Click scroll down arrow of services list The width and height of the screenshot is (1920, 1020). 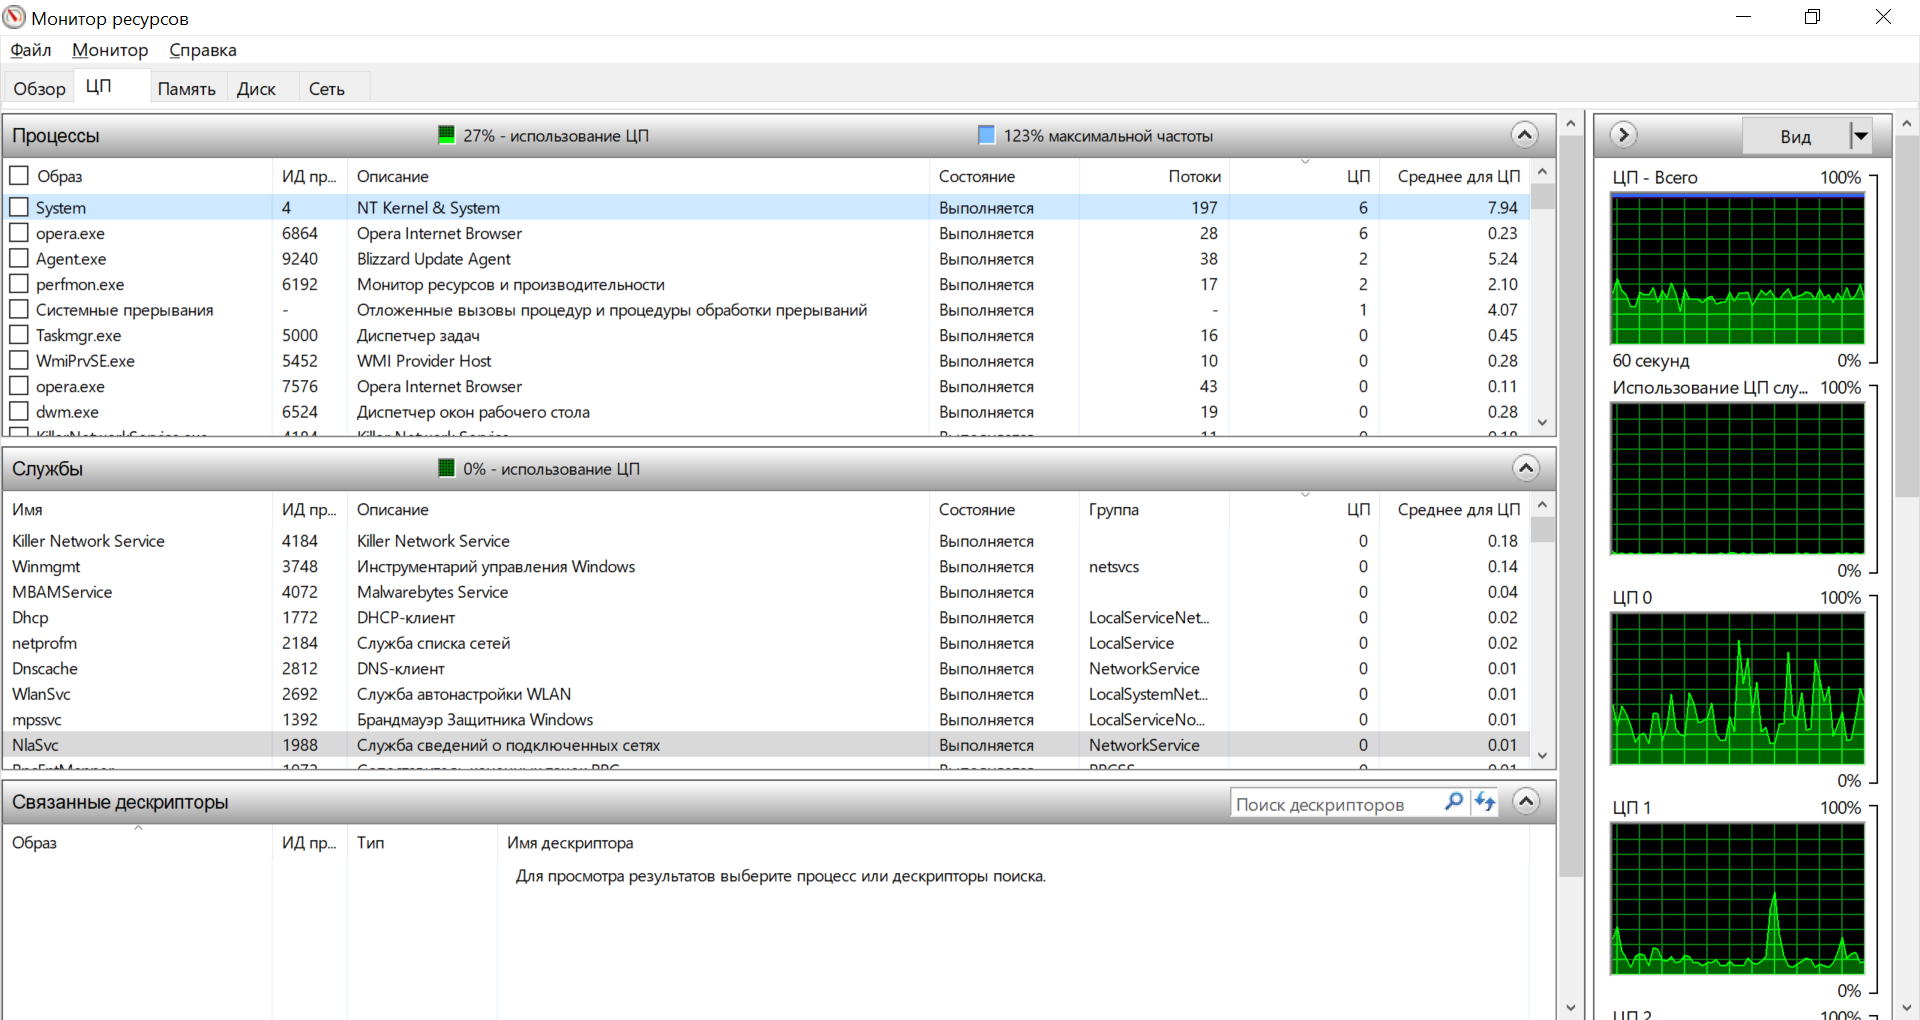(1542, 756)
